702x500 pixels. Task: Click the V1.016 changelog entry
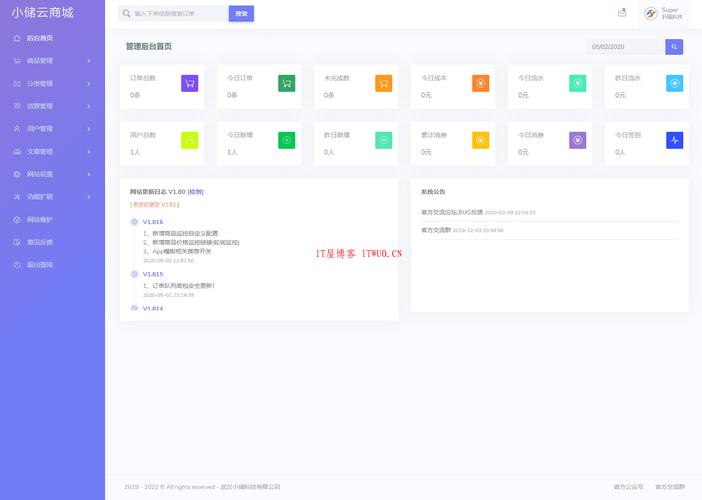153,222
